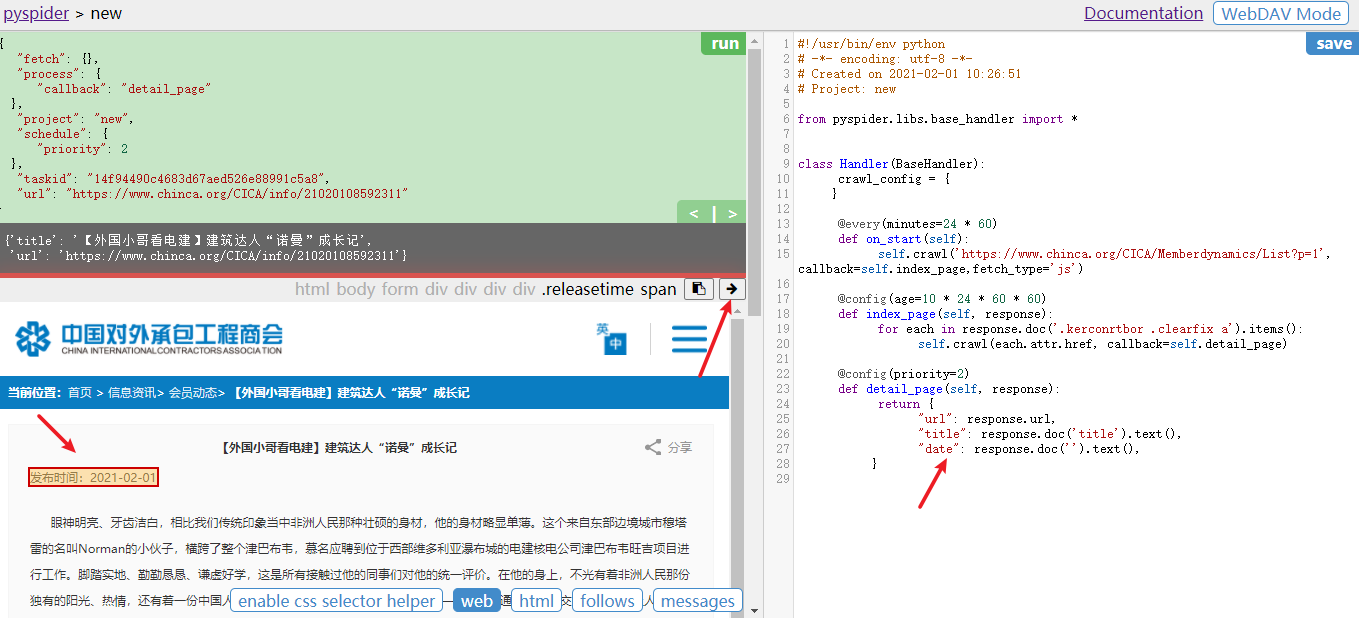Screen dimensions: 1359x618
Task: Copy the CSS selector with the clipboard icon
Action: 699,289
